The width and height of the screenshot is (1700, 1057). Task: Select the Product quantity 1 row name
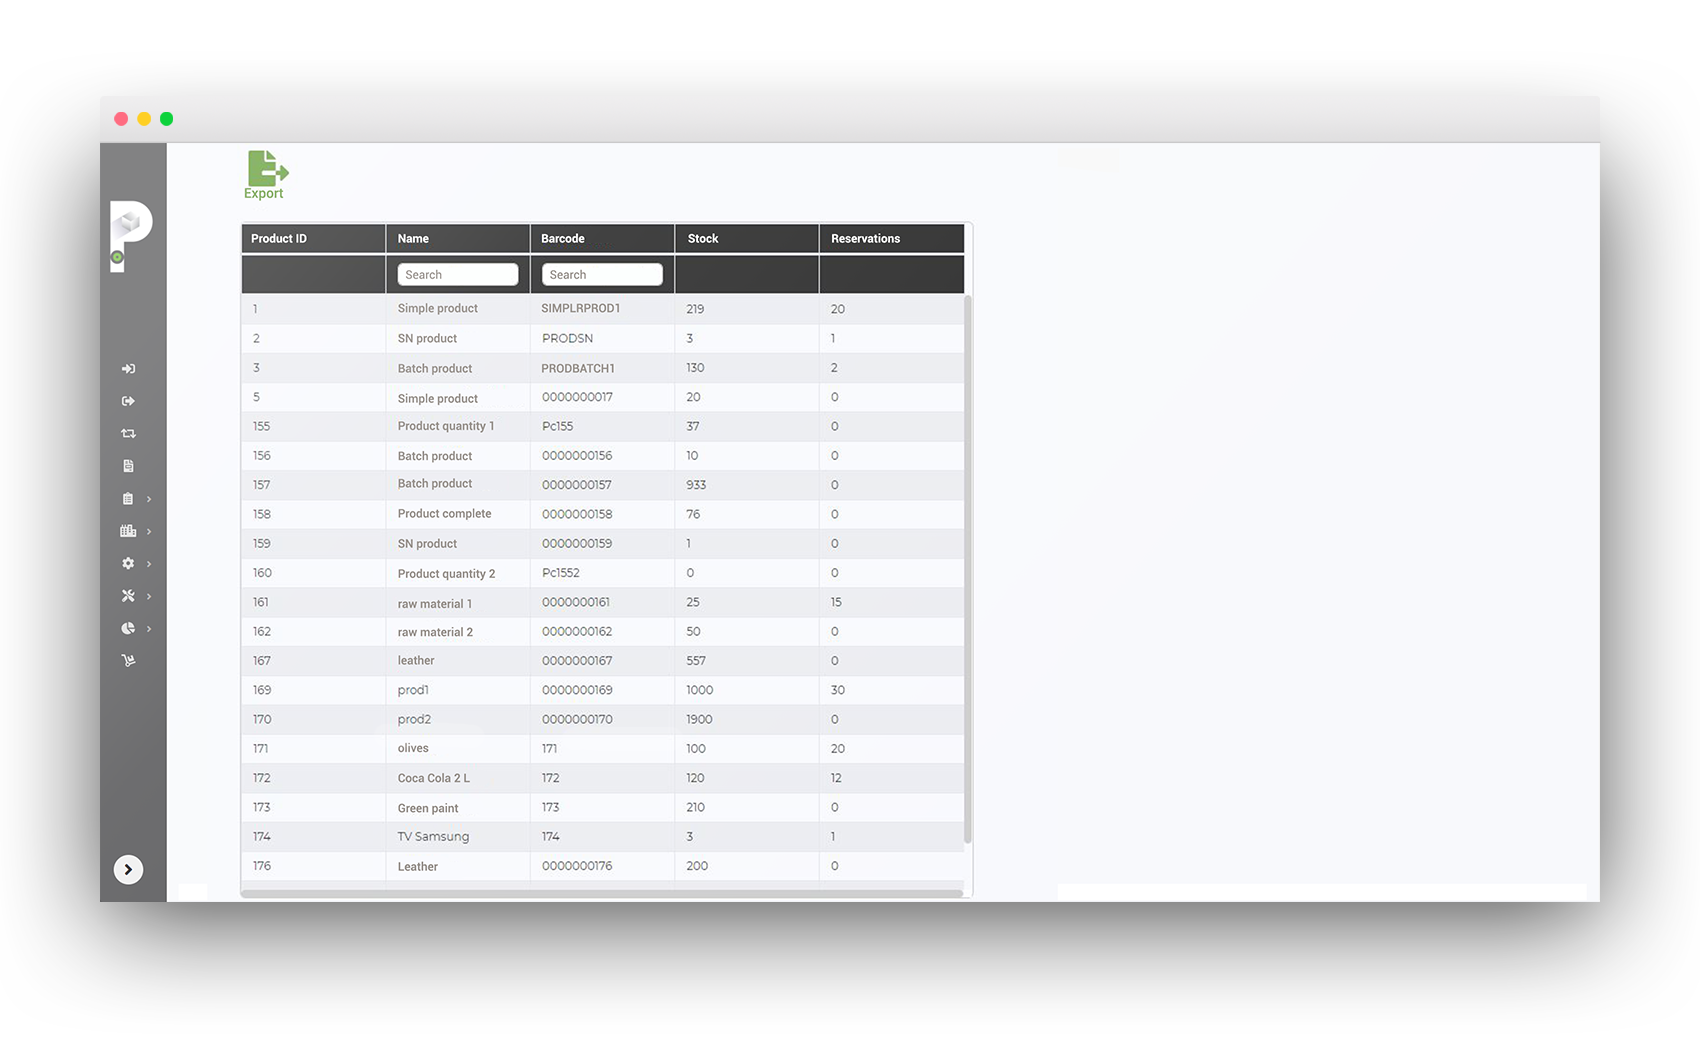pyautogui.click(x=446, y=426)
